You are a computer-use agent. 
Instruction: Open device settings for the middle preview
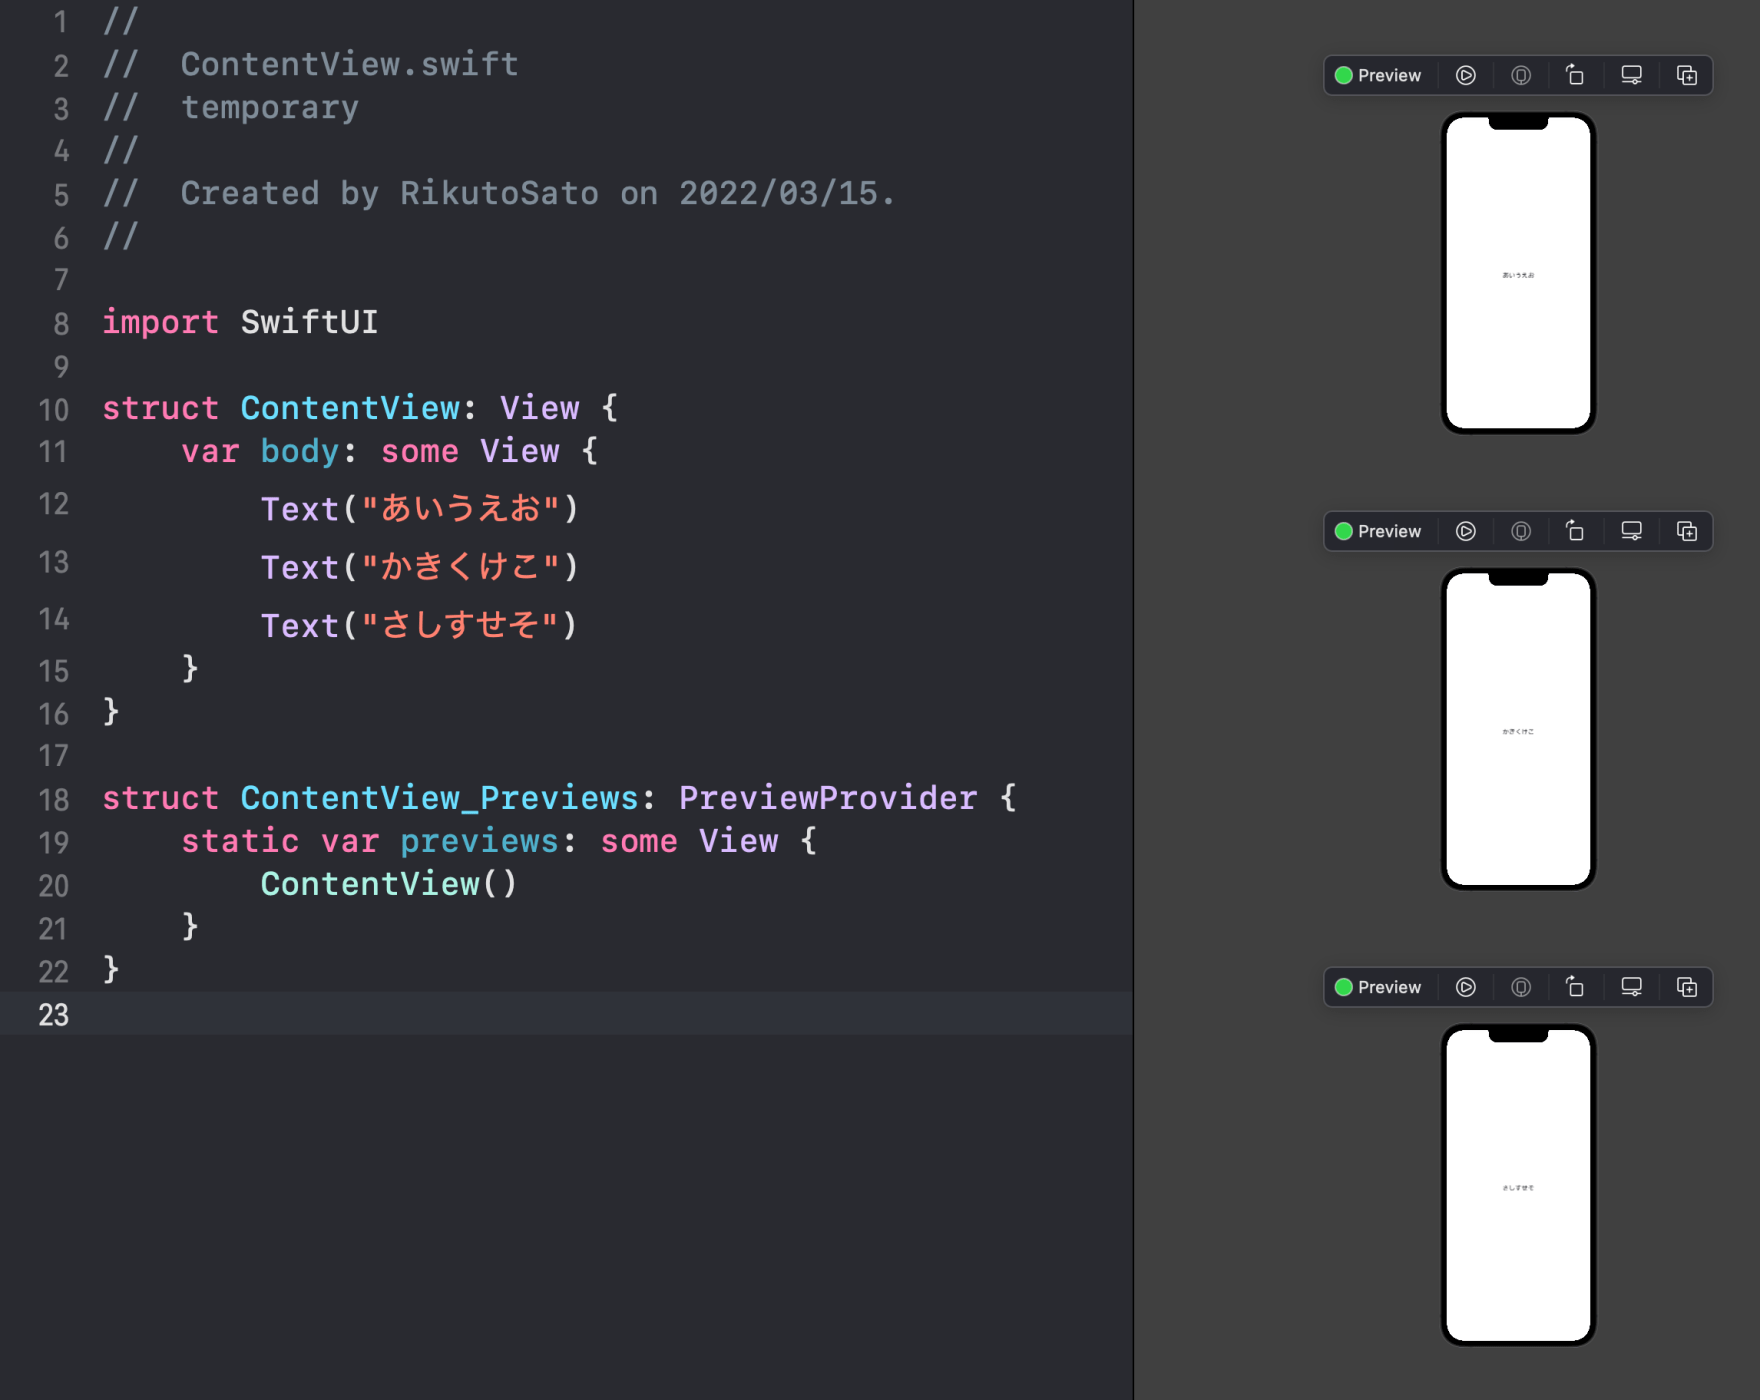(x=1521, y=531)
